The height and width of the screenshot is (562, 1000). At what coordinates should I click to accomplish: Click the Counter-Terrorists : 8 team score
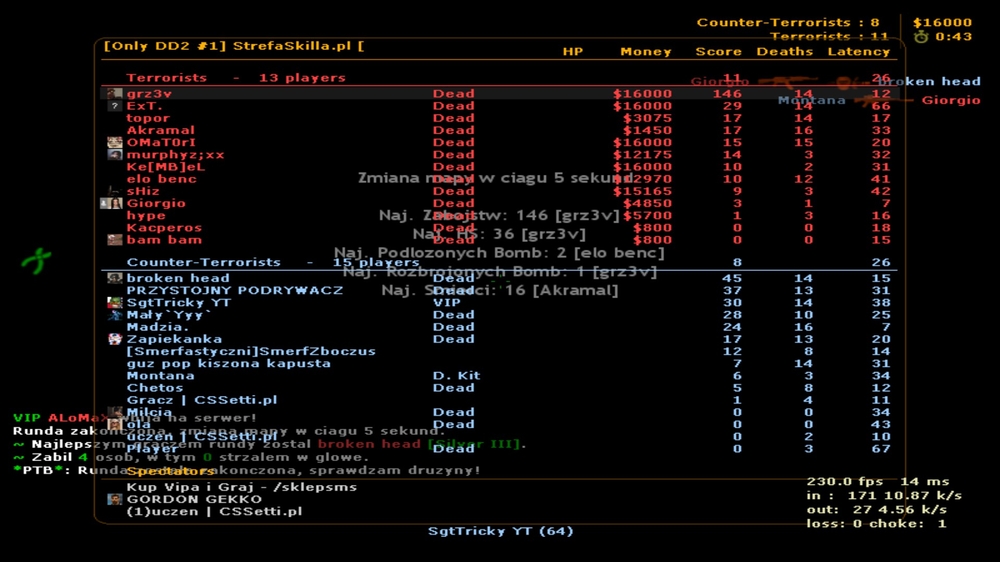[788, 22]
